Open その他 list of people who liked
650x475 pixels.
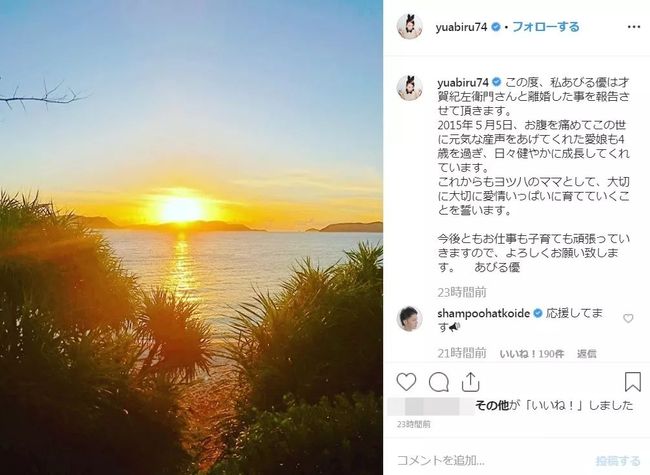click(x=492, y=405)
